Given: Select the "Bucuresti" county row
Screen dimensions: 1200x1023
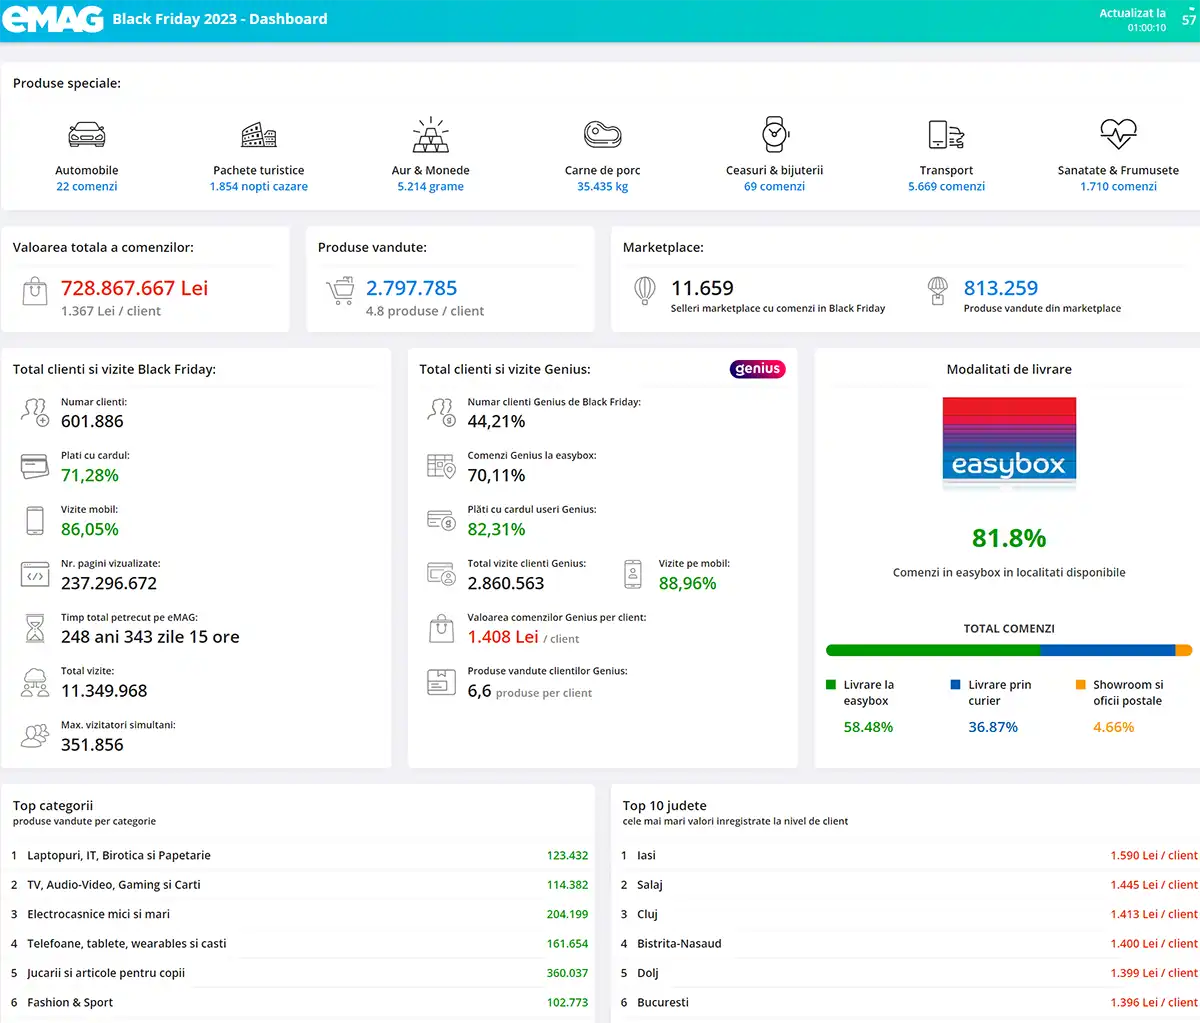Looking at the screenshot, I should pyautogui.click(x=909, y=1002).
